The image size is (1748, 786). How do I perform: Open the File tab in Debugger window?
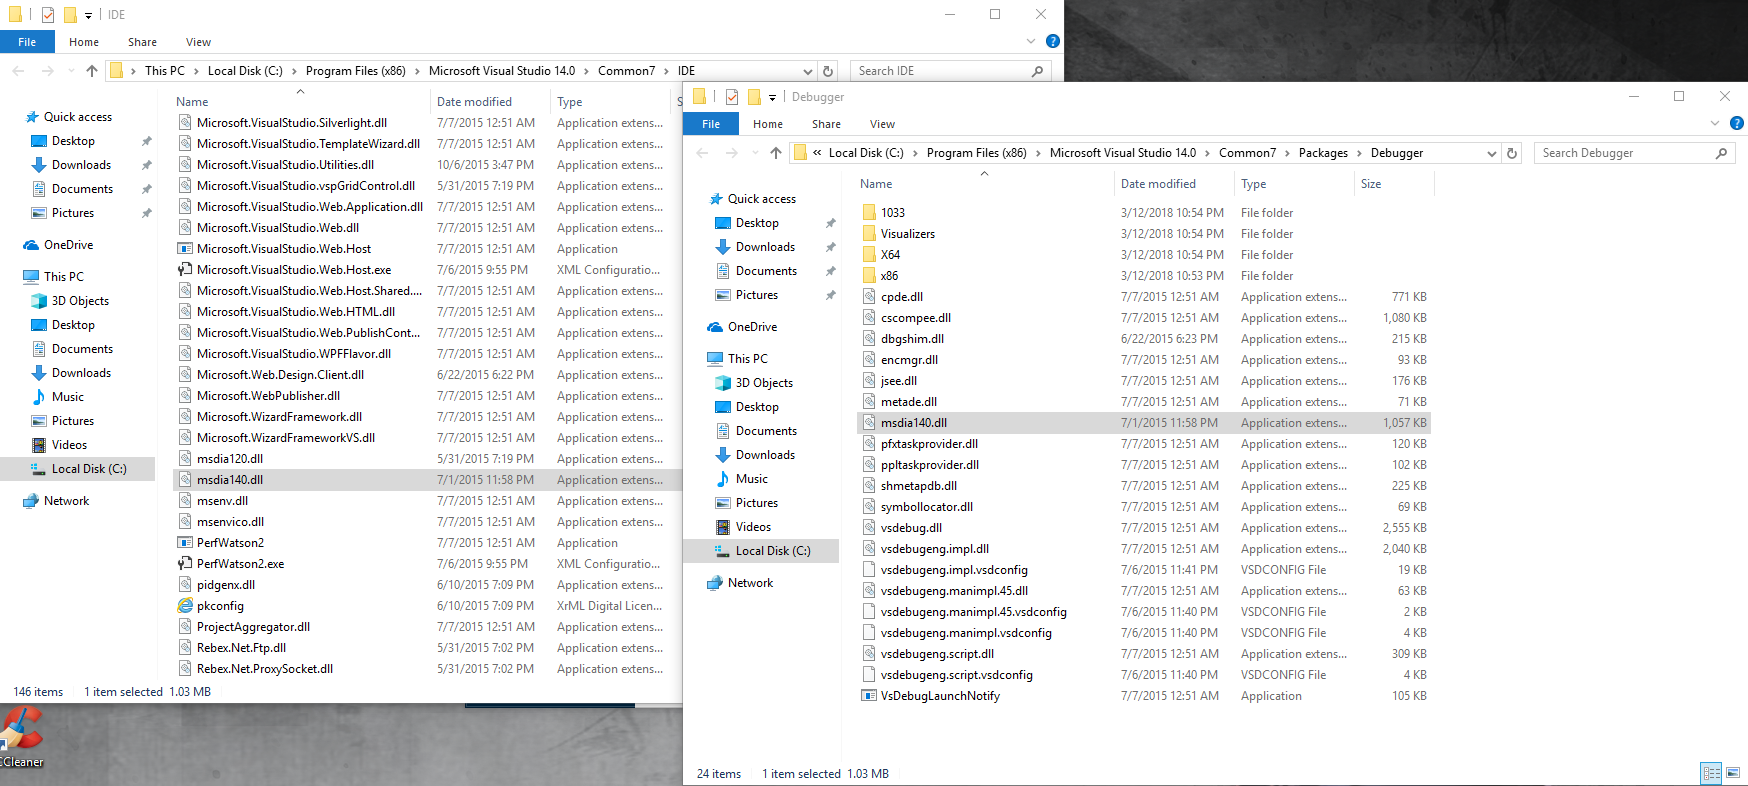tap(711, 124)
